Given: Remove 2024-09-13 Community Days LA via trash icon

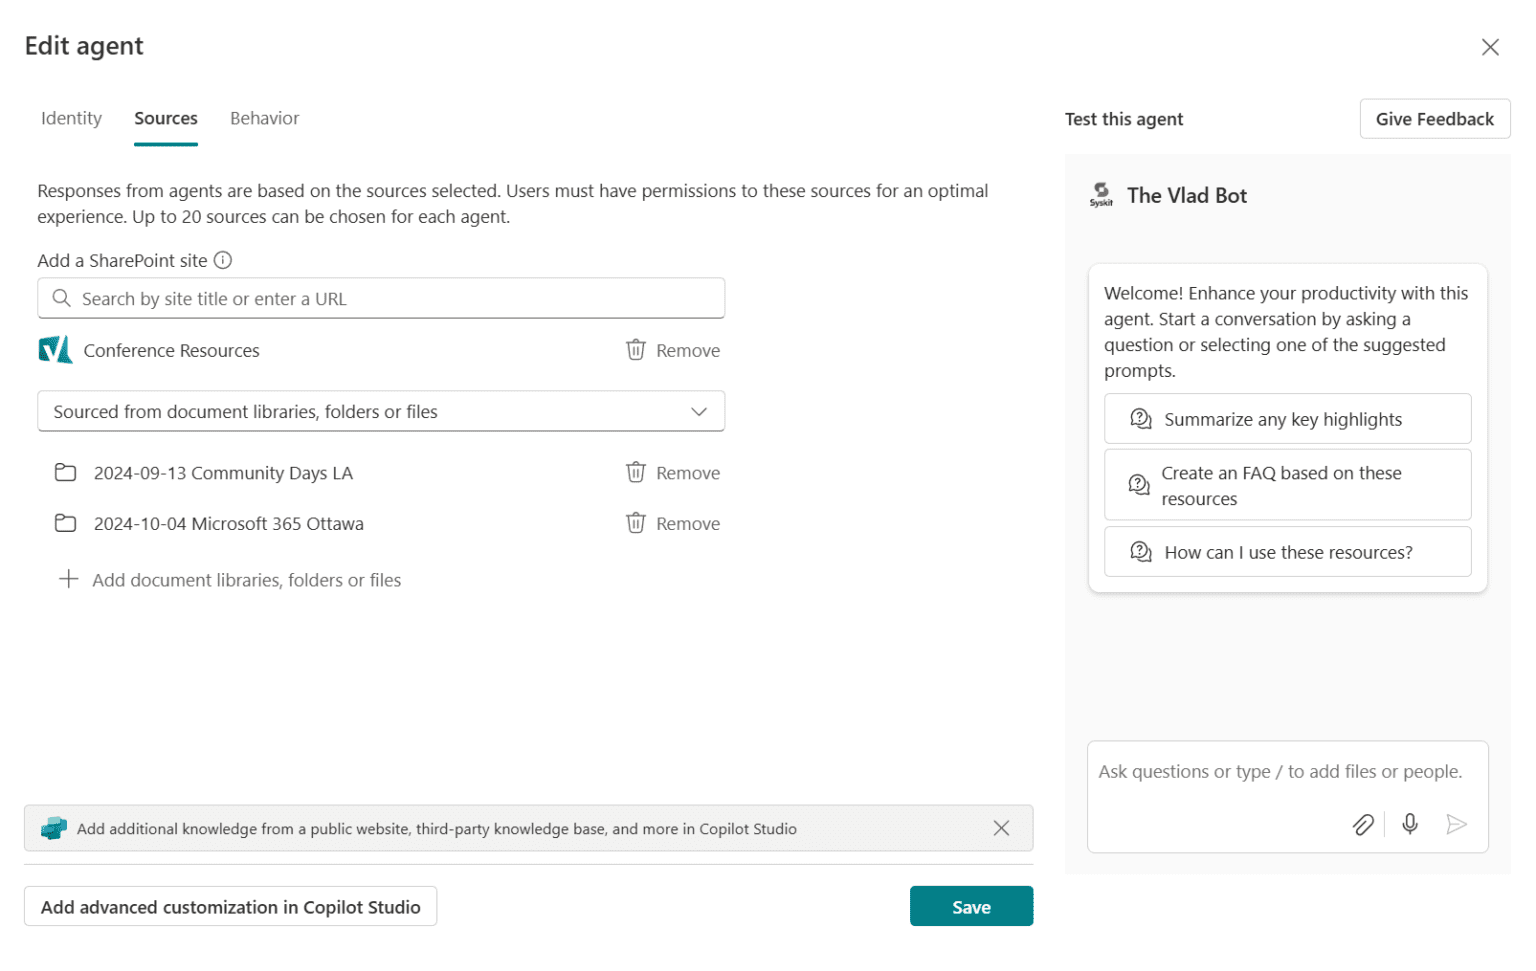Looking at the screenshot, I should coord(636,472).
